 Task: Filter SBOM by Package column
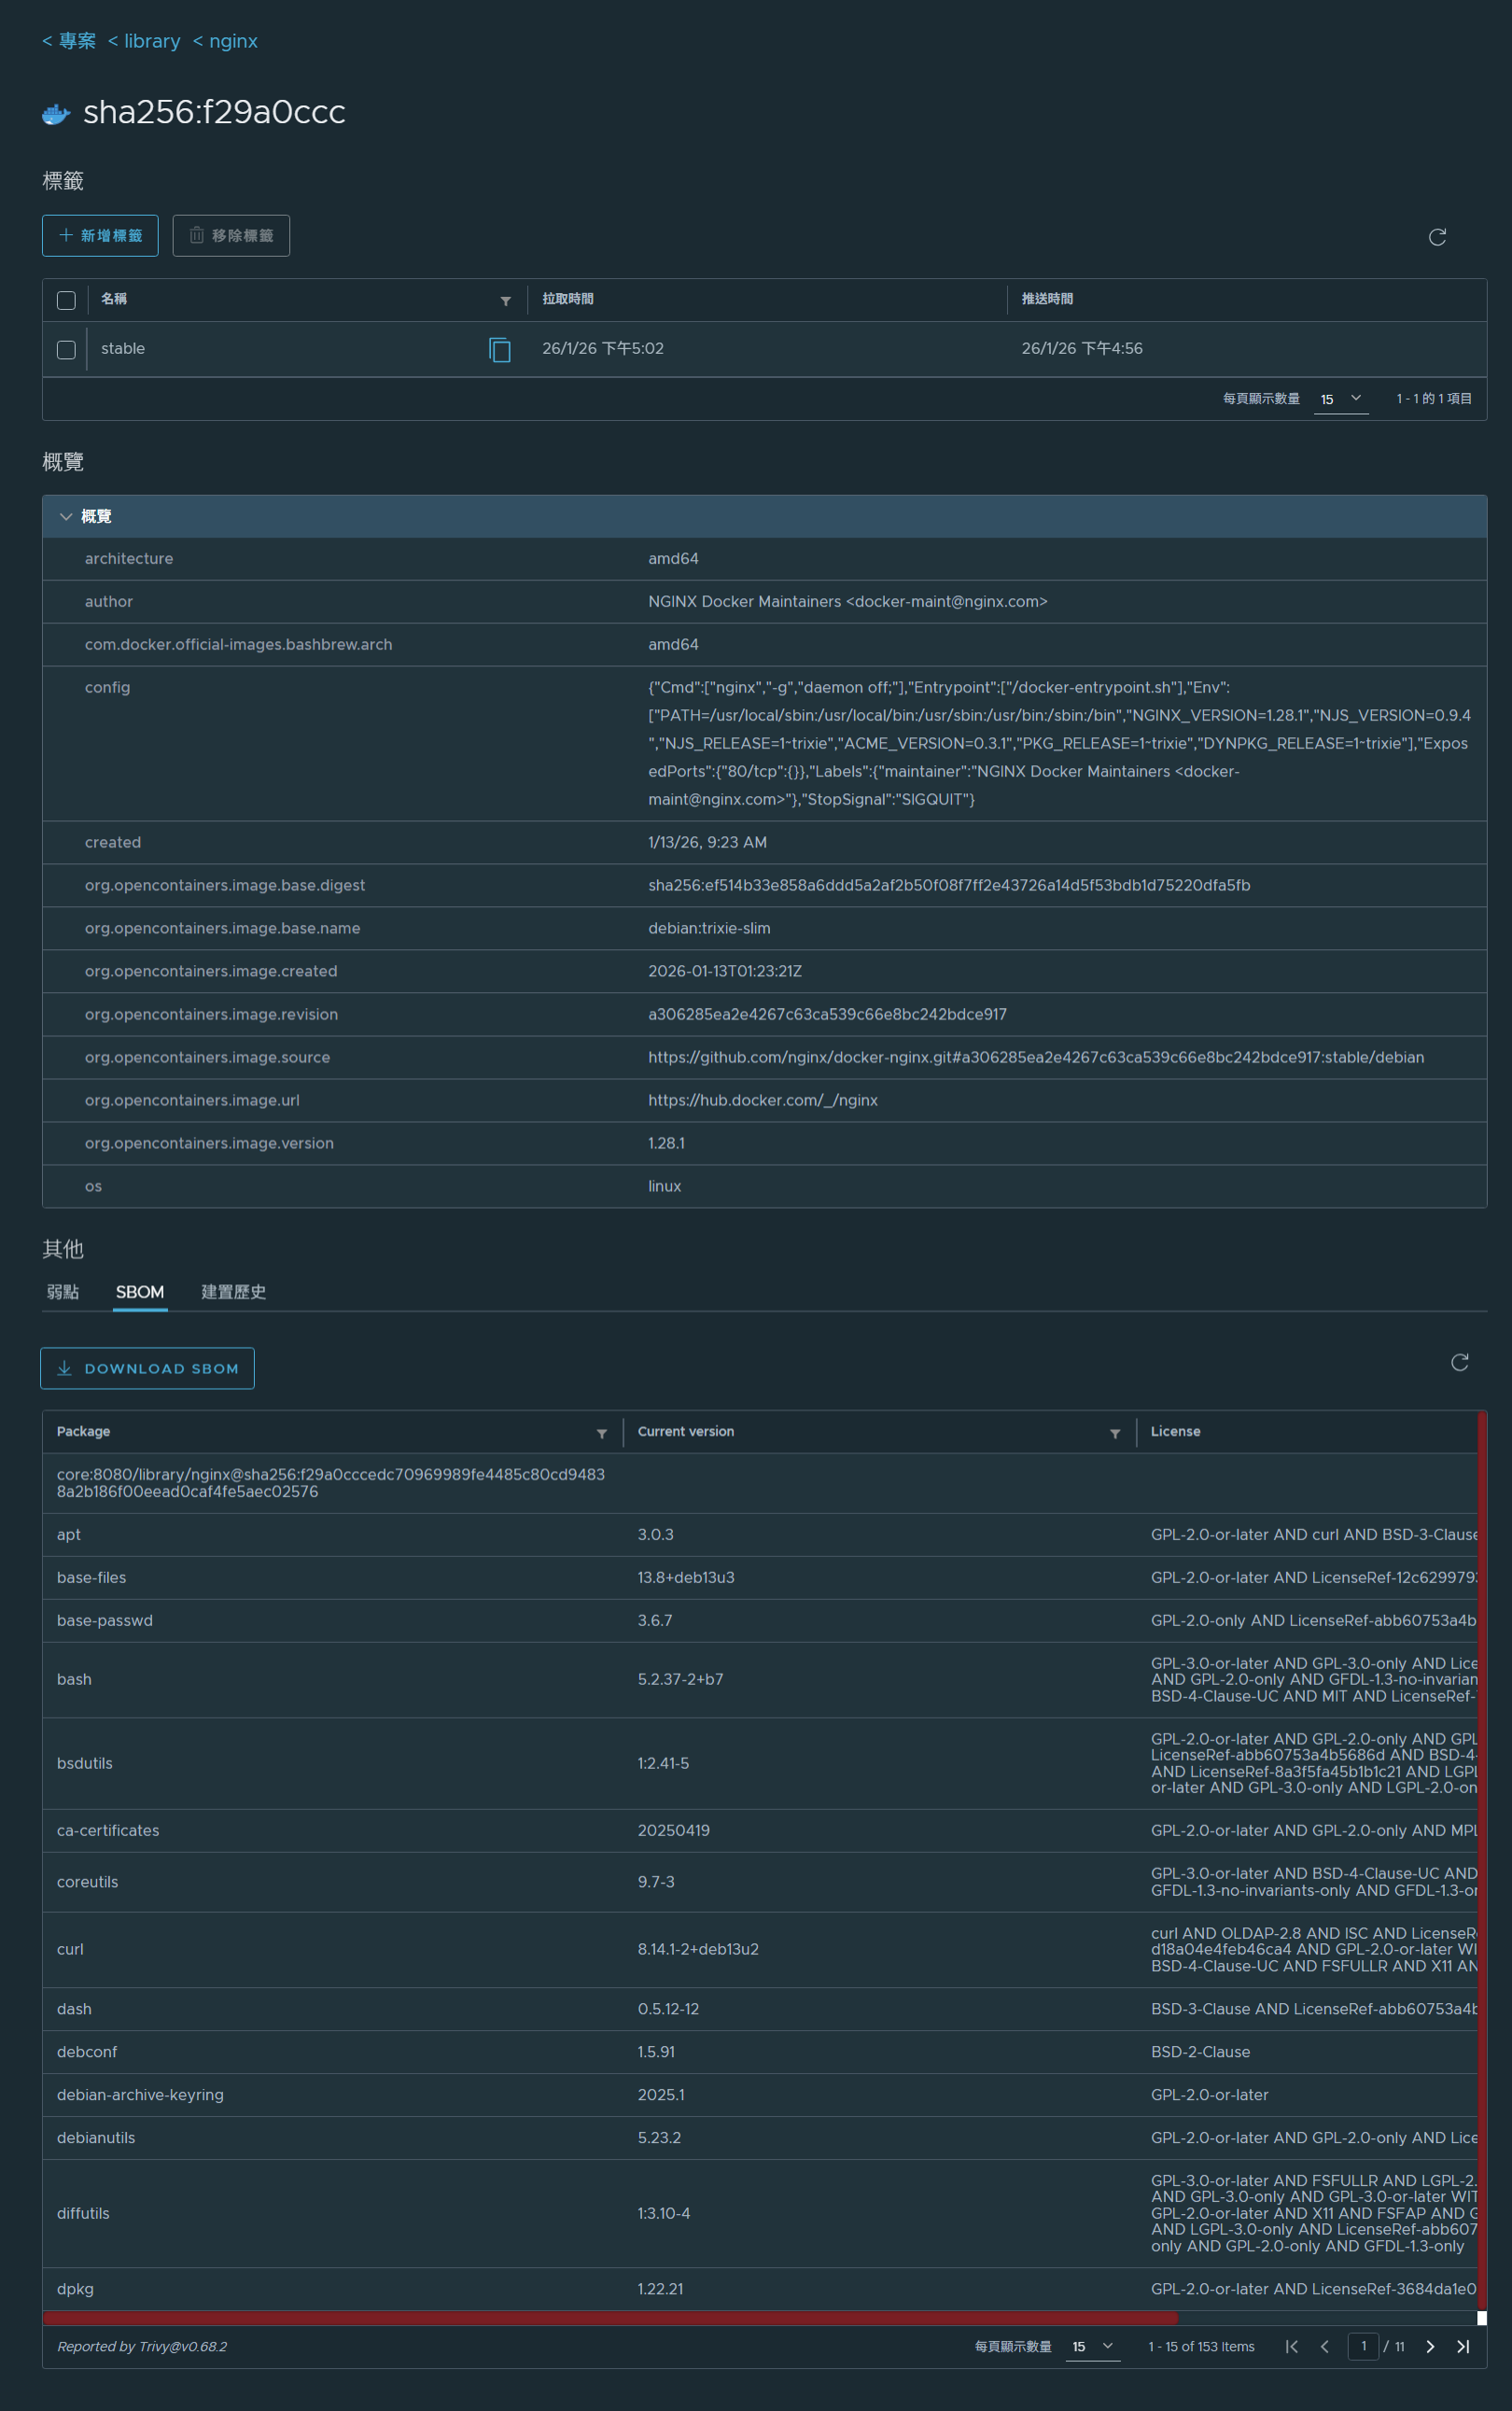[602, 1433]
